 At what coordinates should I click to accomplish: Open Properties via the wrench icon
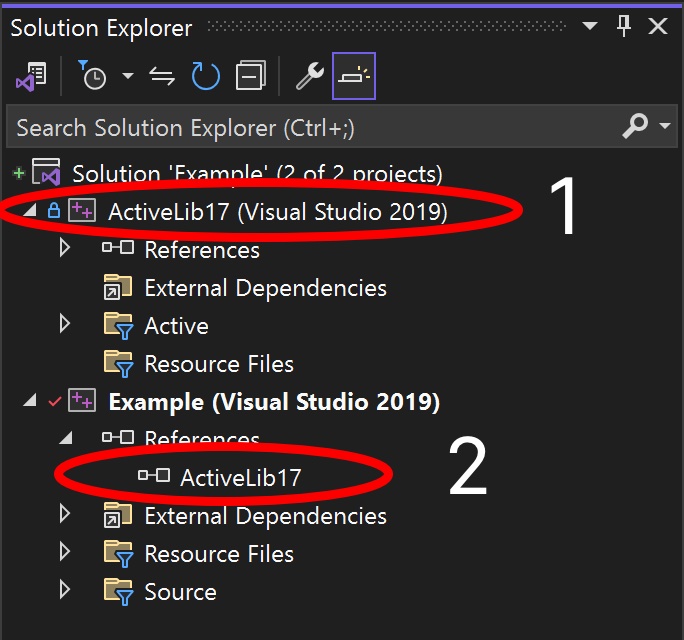310,77
